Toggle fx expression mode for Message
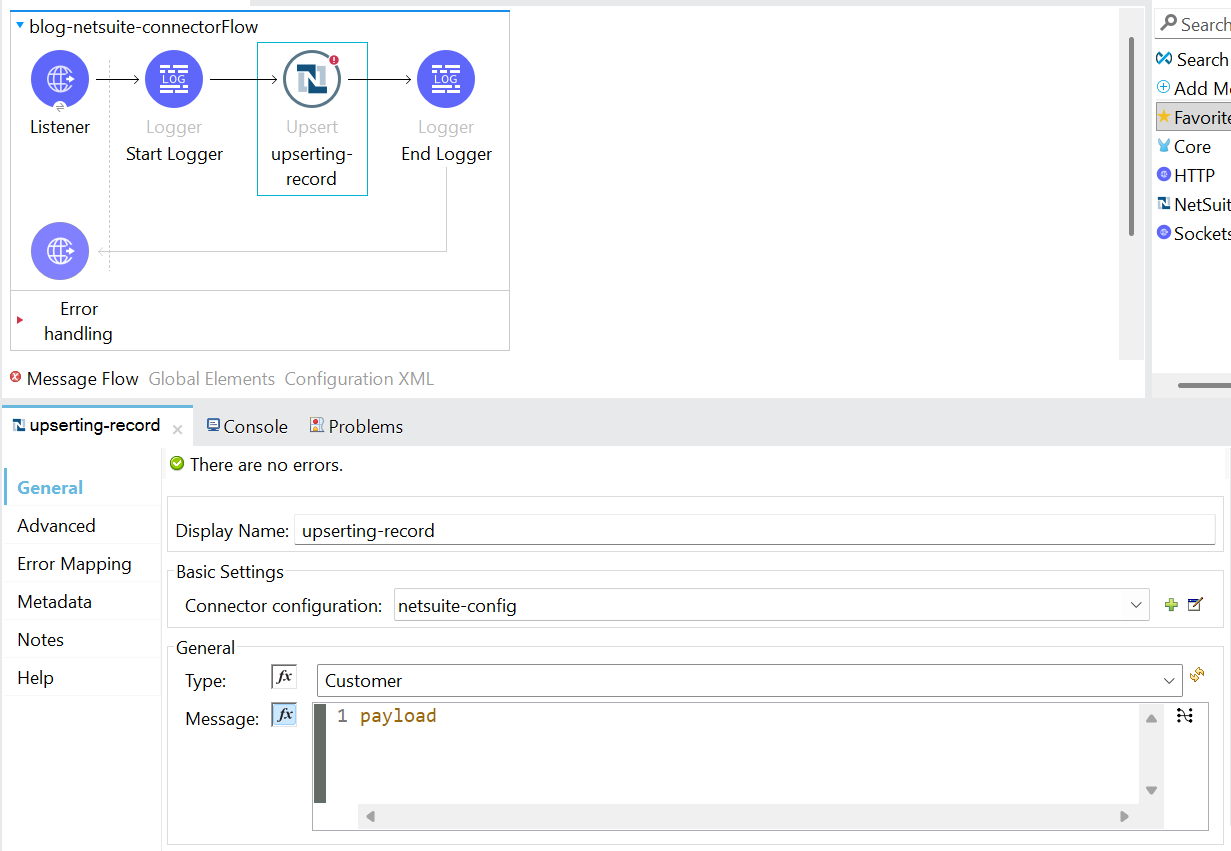1231x851 pixels. point(284,715)
